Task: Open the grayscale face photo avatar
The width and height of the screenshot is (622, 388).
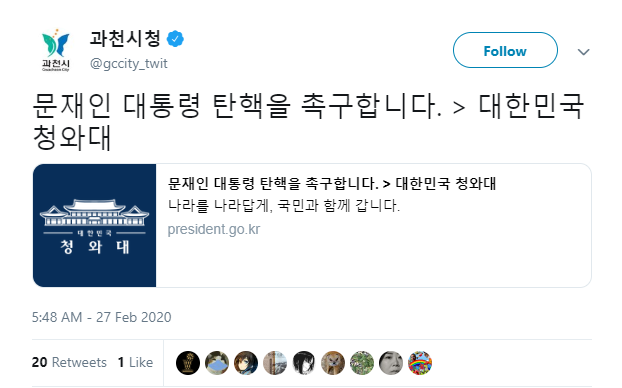Action: tap(391, 363)
